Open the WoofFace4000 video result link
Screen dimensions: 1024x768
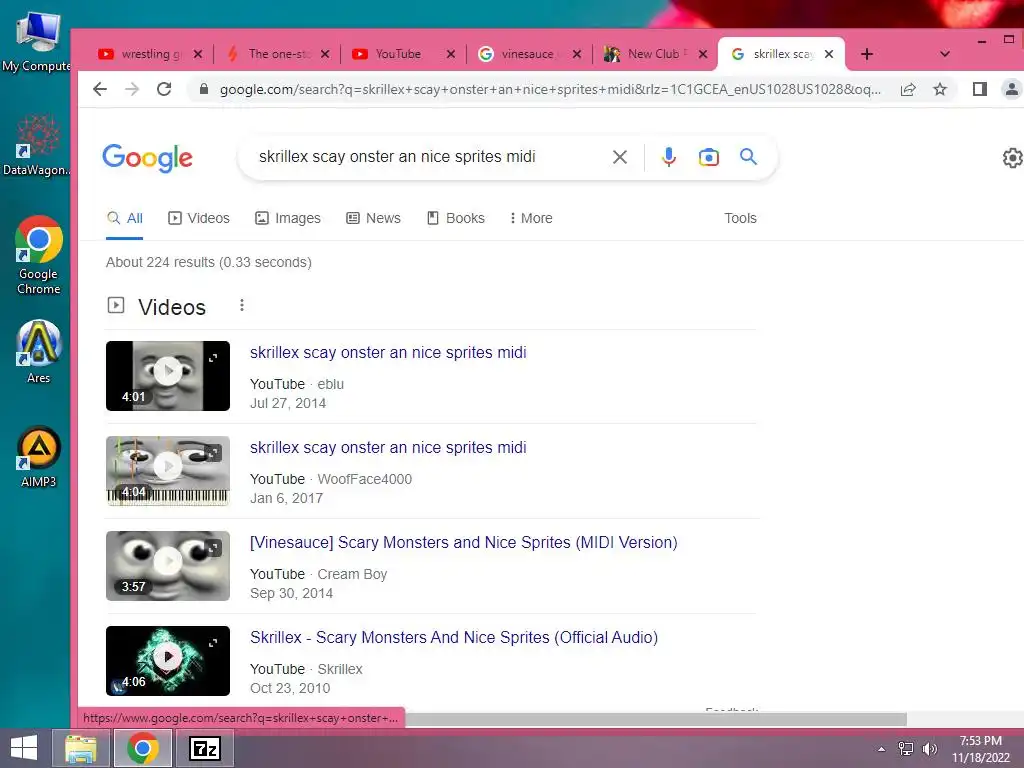pyautogui.click(x=388, y=447)
